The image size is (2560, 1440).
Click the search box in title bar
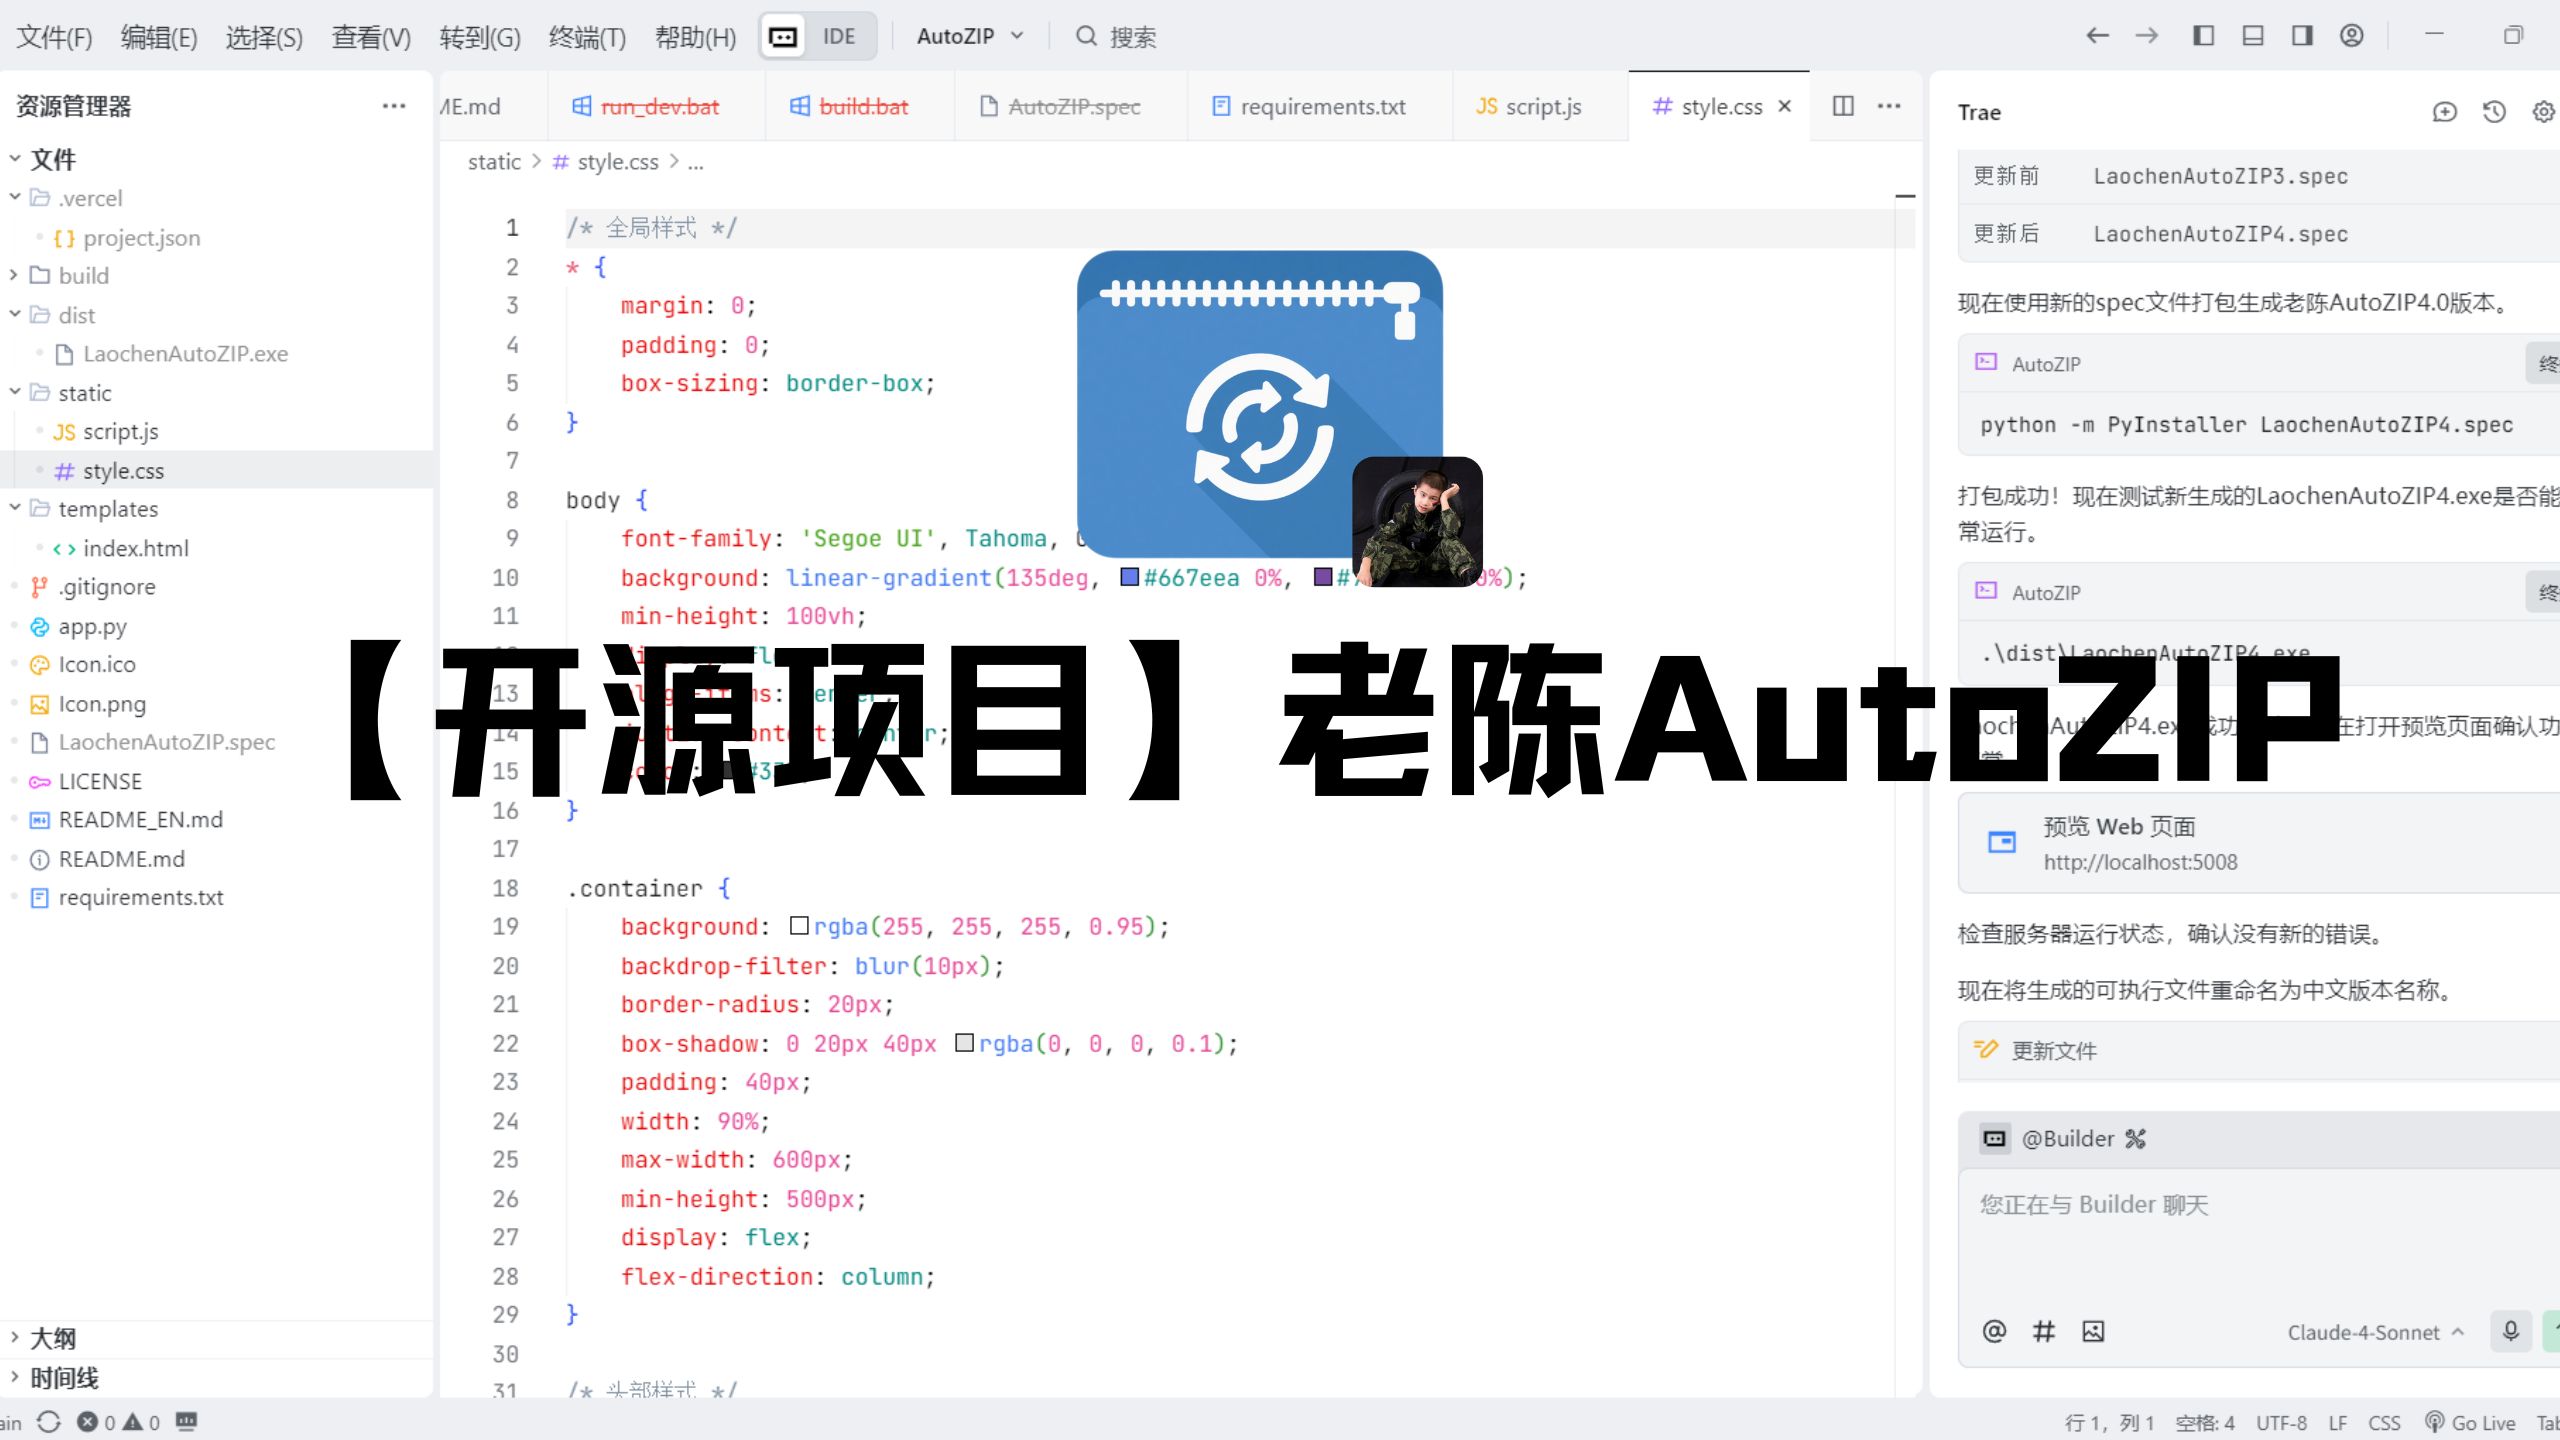tap(1117, 37)
